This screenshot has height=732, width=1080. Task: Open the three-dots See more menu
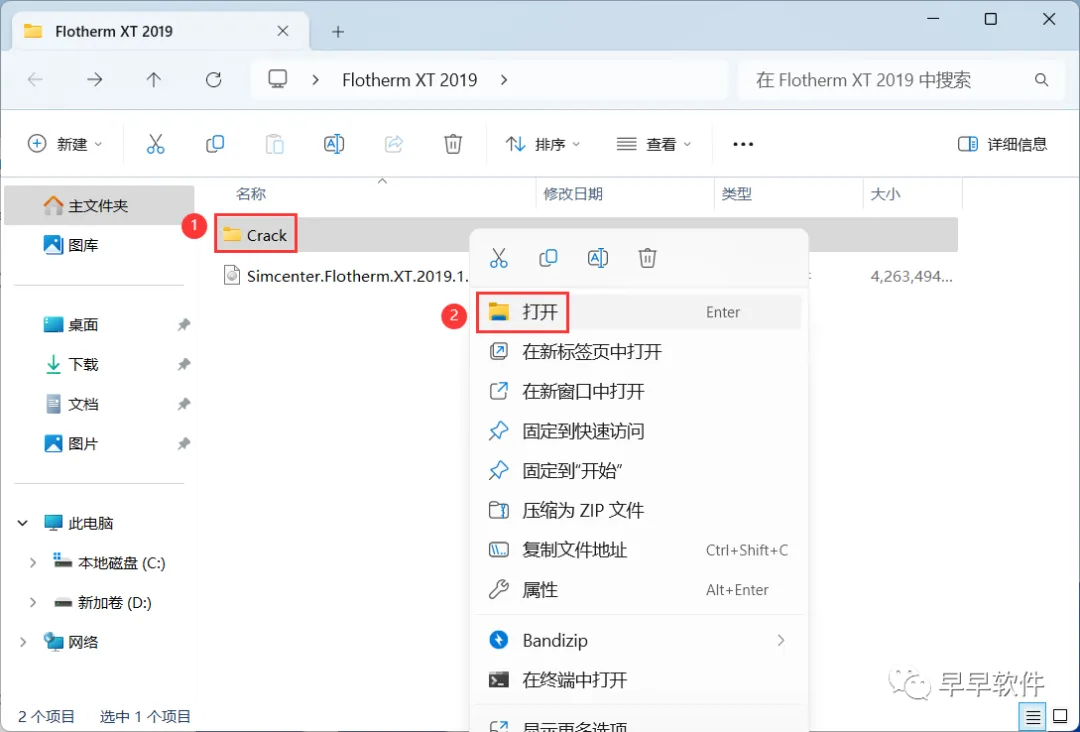click(x=743, y=144)
